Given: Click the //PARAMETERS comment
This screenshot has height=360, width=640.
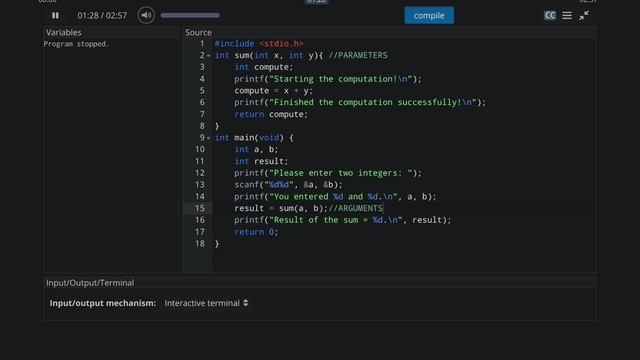Looking at the screenshot, I should pos(358,56).
